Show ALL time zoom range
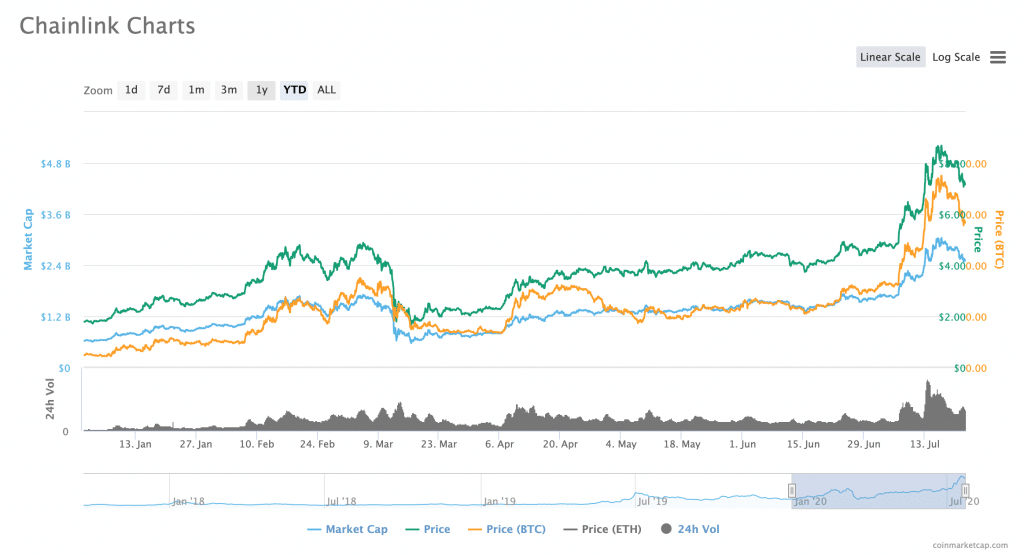The width and height of the screenshot is (1024, 555). [x=326, y=90]
